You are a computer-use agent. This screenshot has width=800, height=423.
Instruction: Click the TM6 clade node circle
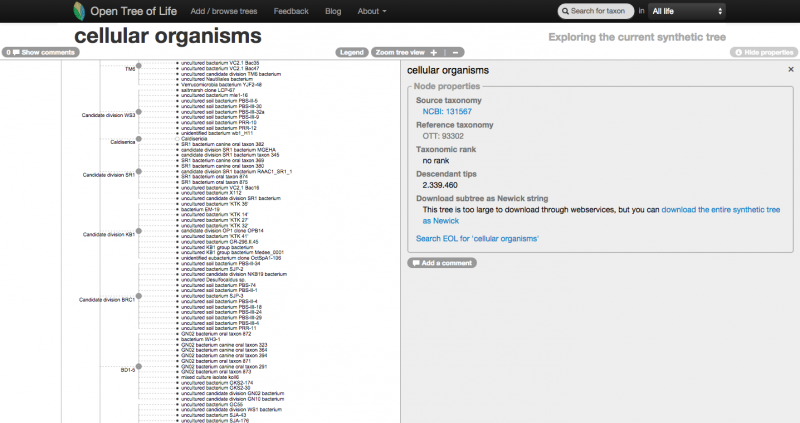point(138,68)
